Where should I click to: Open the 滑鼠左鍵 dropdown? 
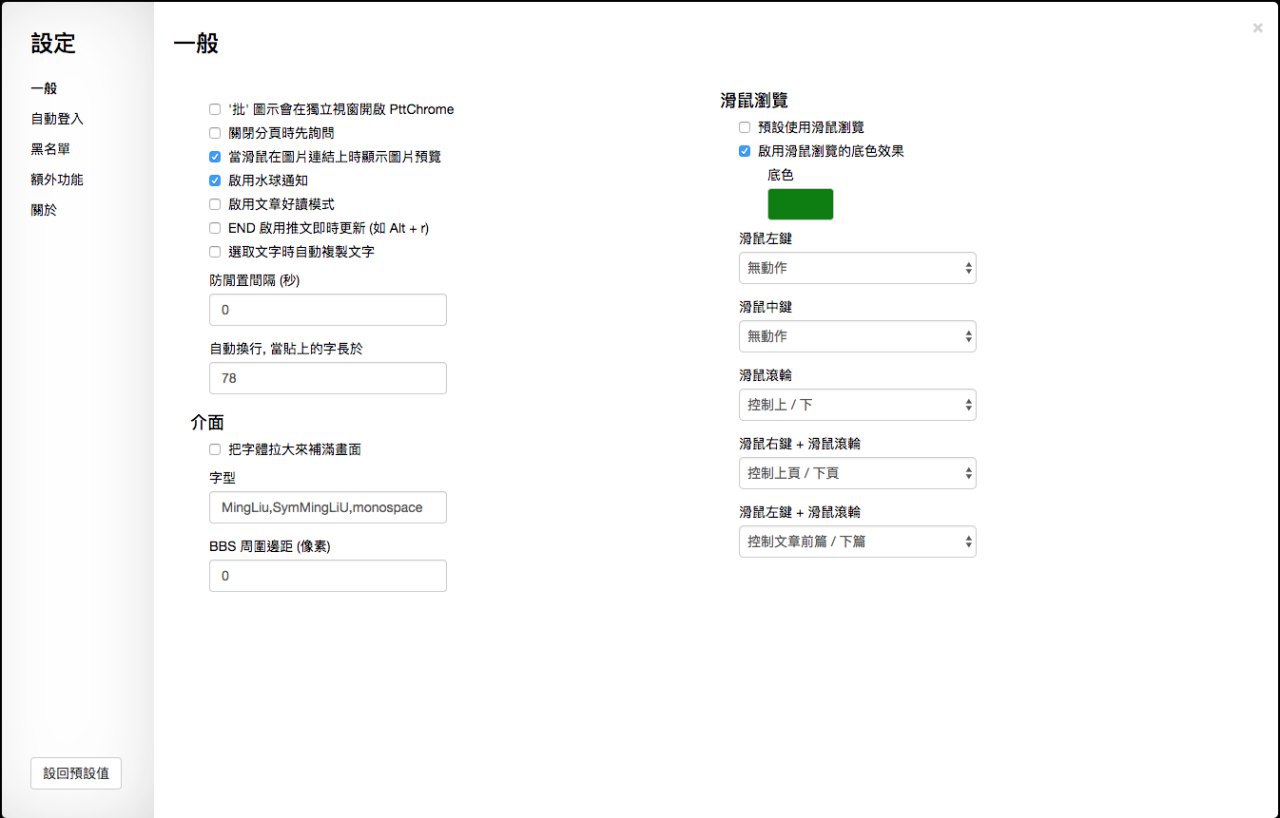coord(857,268)
